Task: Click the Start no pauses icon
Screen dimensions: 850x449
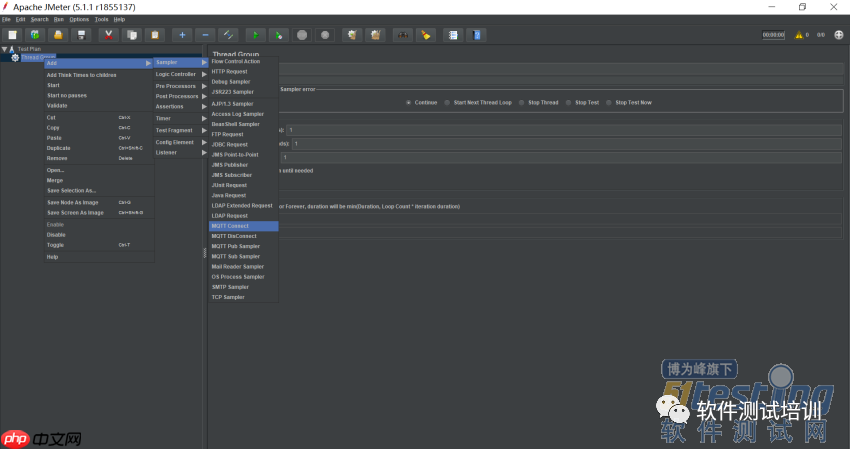Action: [x=278, y=35]
